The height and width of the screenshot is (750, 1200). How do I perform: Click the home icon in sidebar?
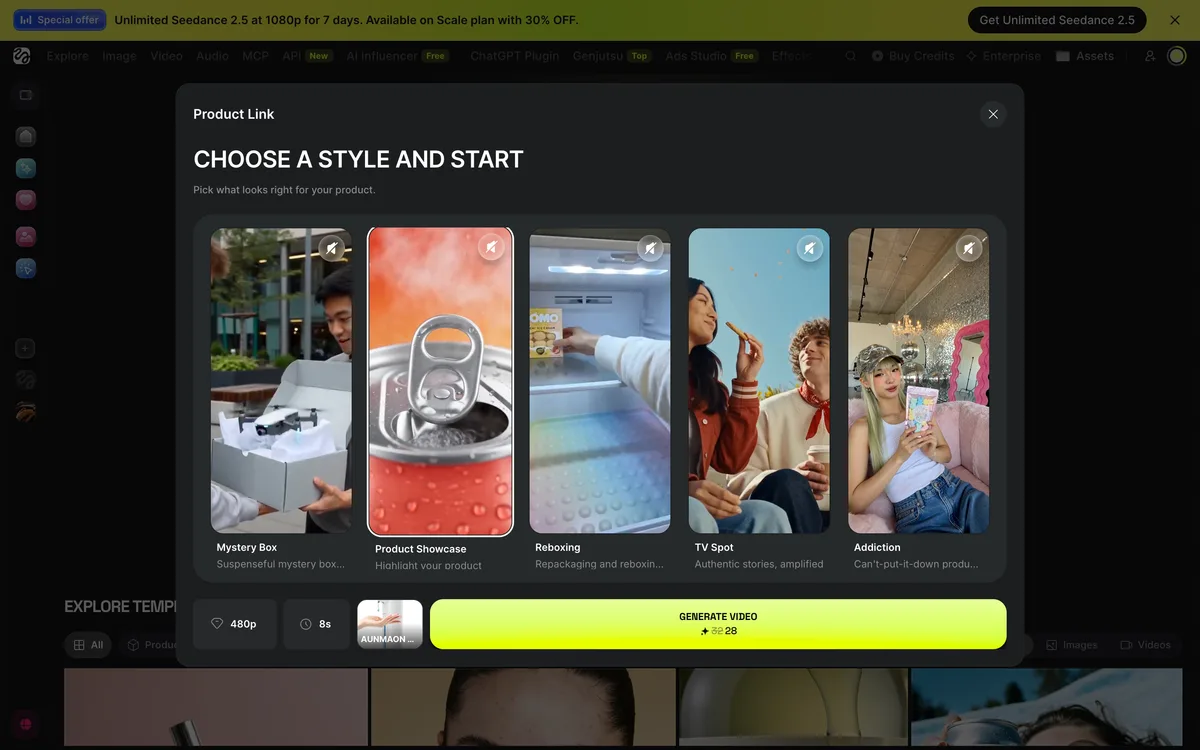coord(26,136)
